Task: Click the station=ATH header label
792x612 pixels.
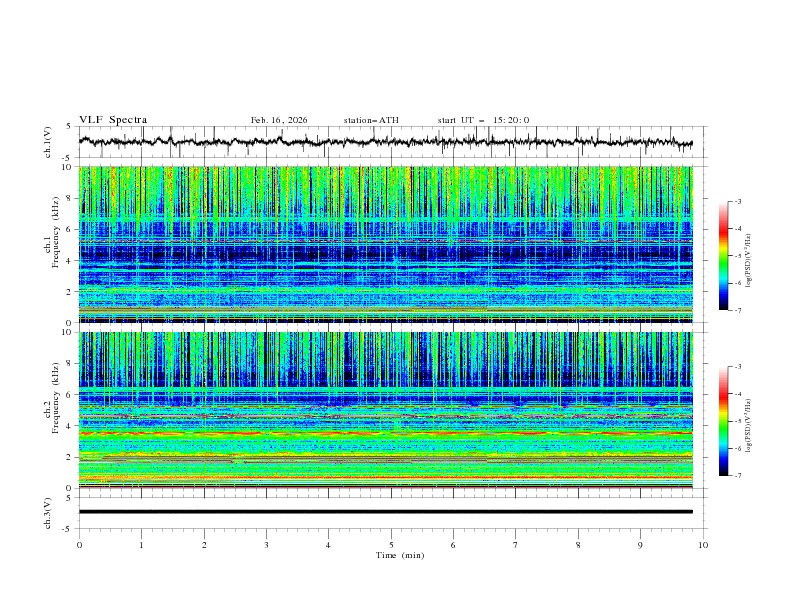Action: pos(371,120)
